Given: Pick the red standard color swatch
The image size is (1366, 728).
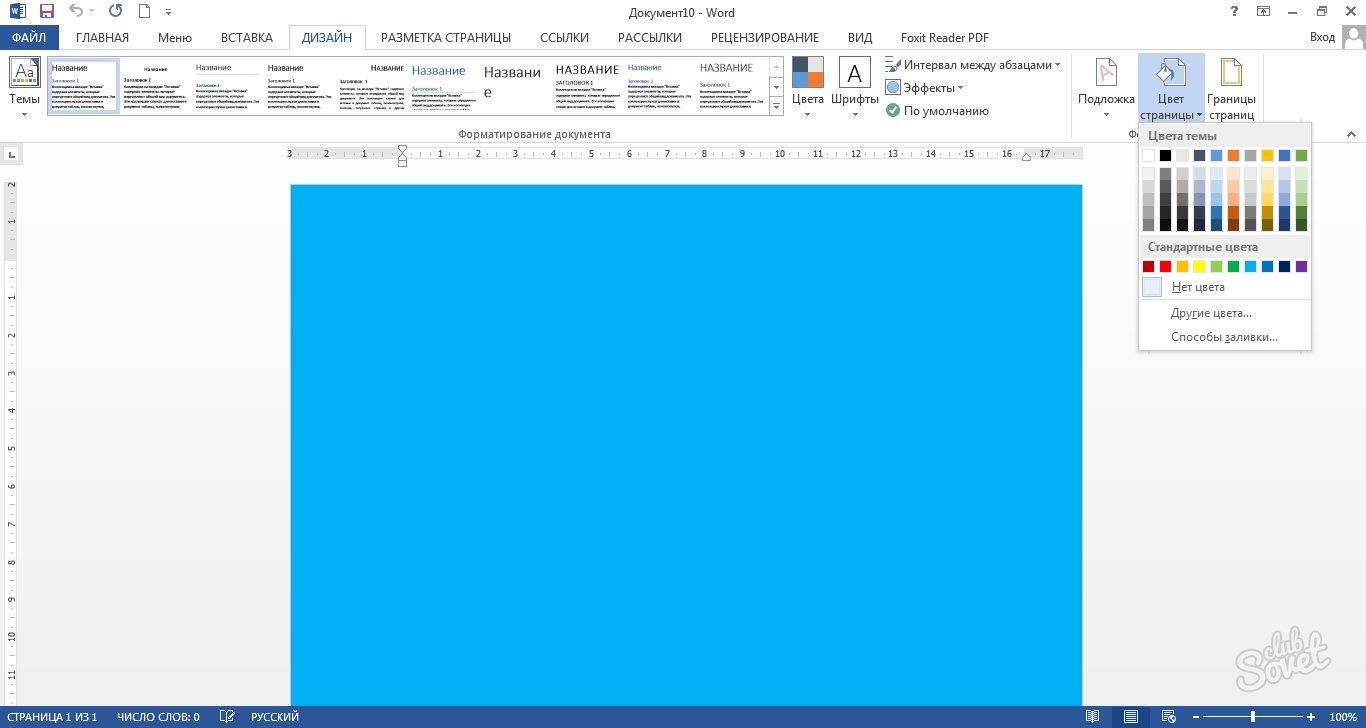Looking at the screenshot, I should [x=1165, y=267].
